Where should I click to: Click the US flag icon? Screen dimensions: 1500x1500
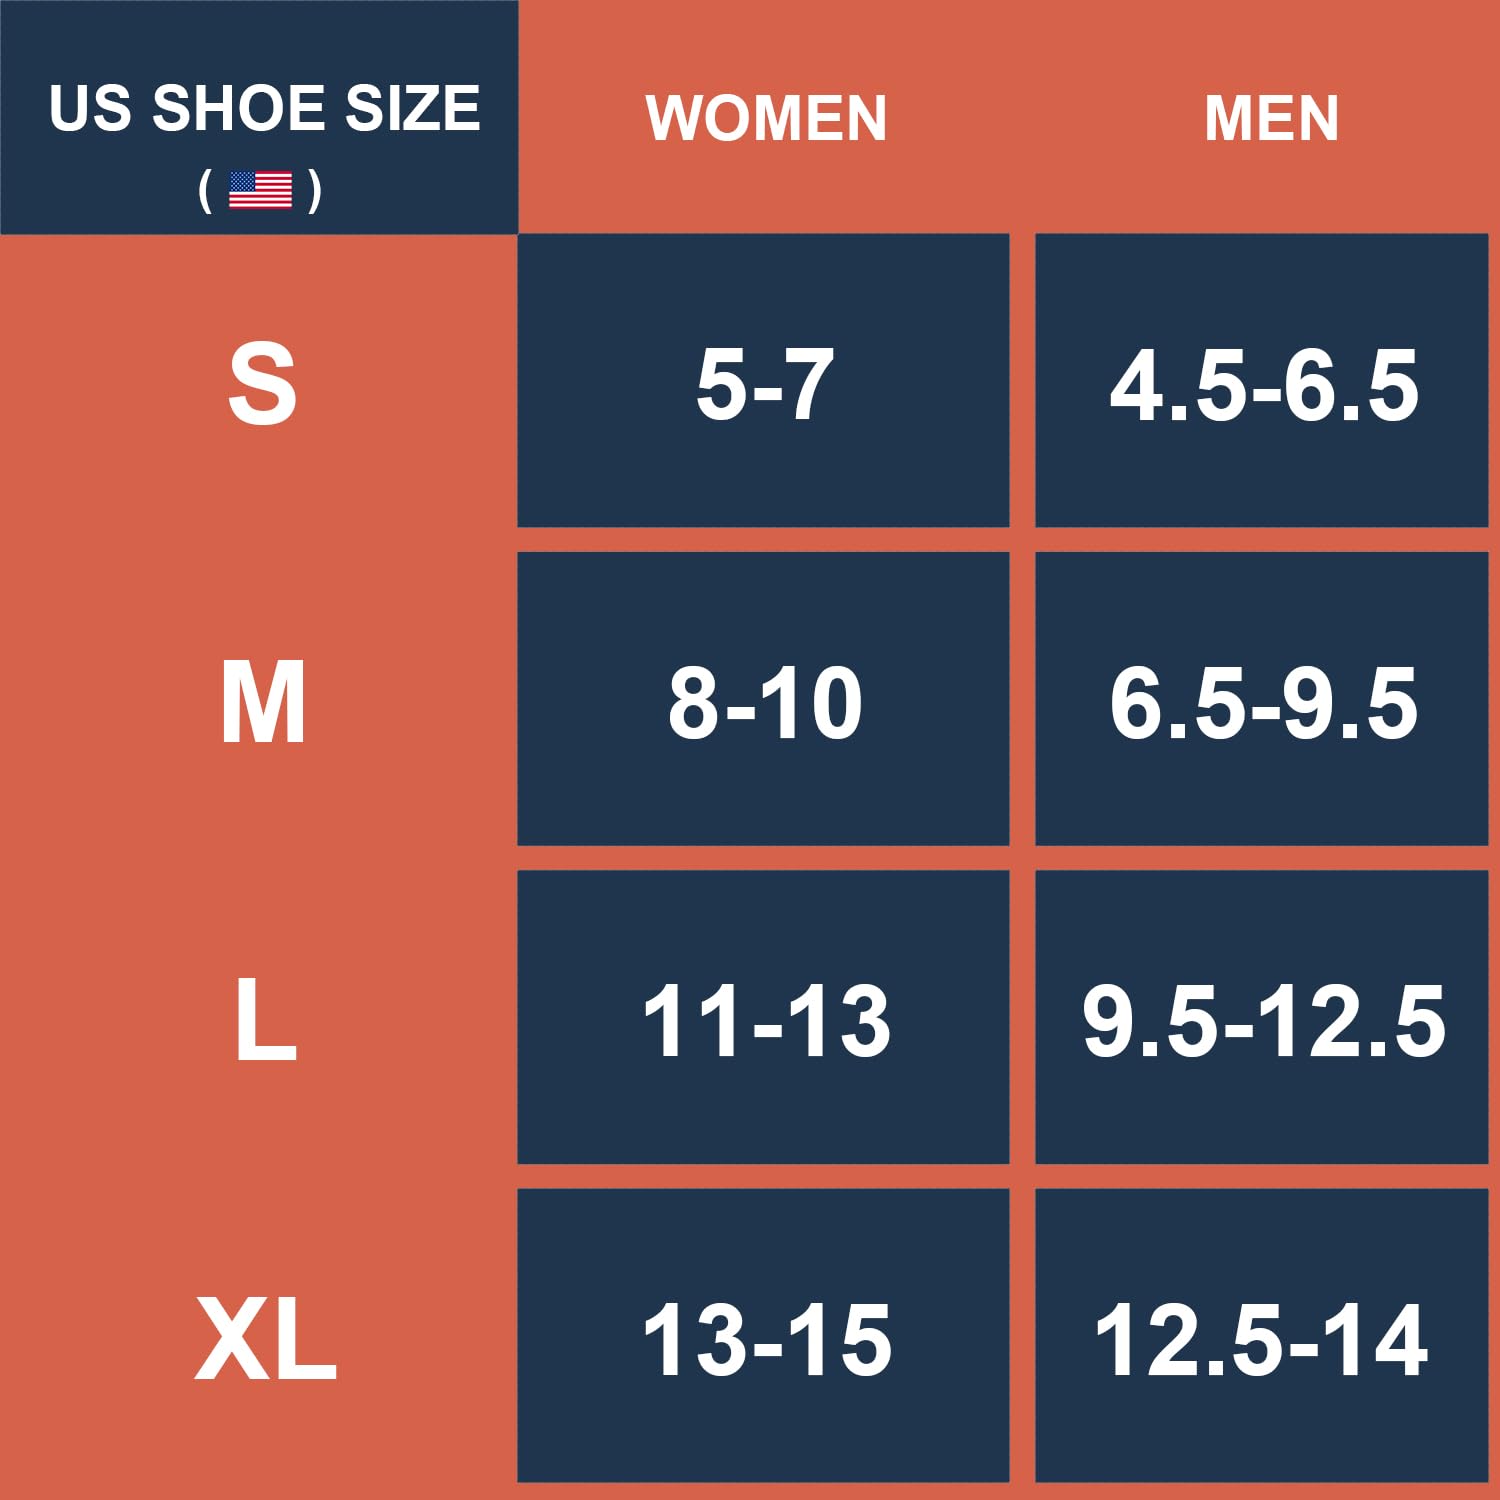260,190
